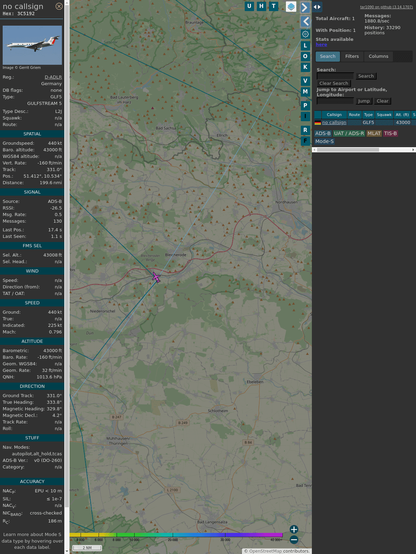Image resolution: width=416 pixels, height=554 pixels.
Task: Click the ACCURACY section header
Action: pos(32,481)
